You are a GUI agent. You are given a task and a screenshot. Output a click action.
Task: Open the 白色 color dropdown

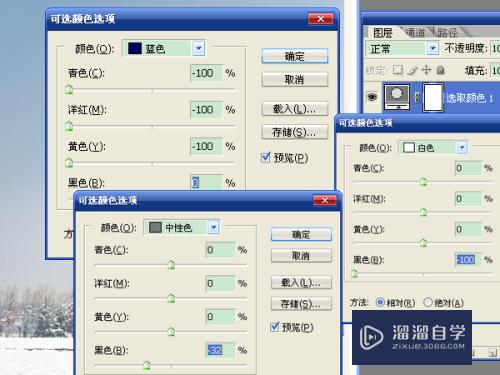click(462, 147)
